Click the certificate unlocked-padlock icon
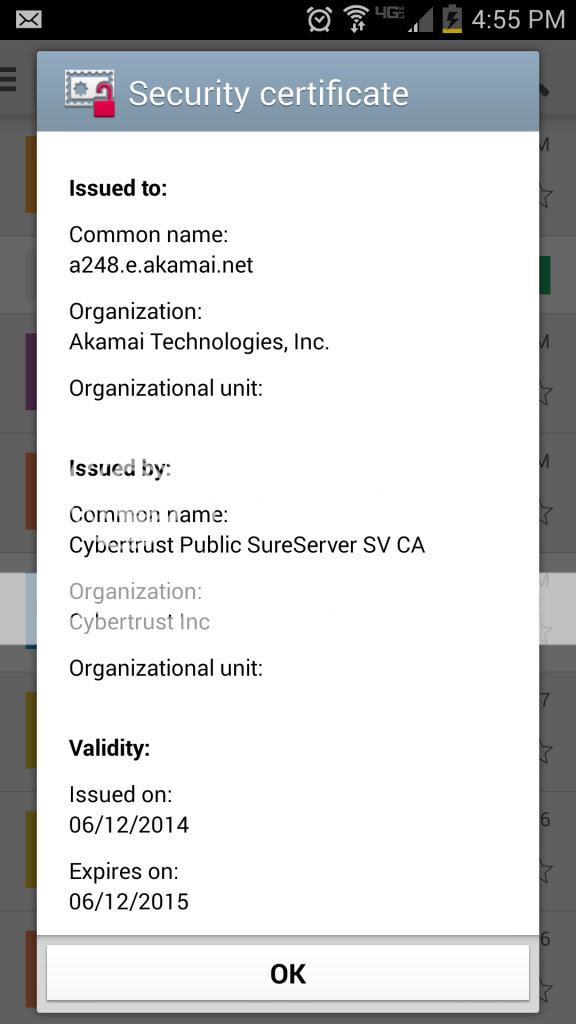Screen dimensions: 576x1024 pyautogui.click(x=89, y=93)
